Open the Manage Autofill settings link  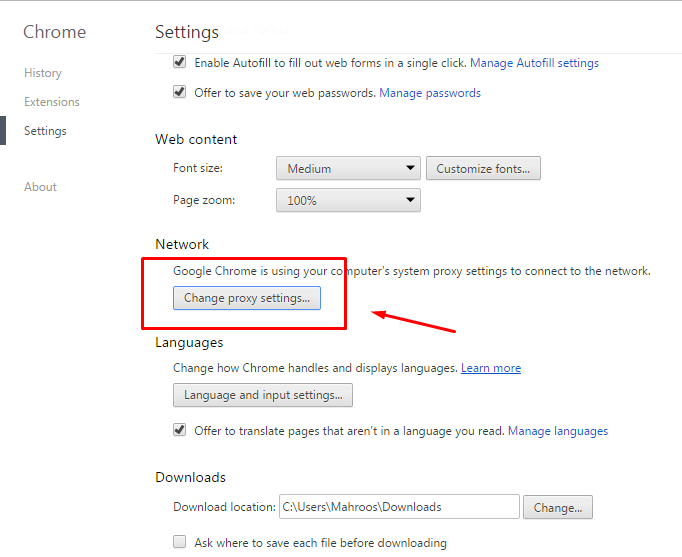(535, 63)
